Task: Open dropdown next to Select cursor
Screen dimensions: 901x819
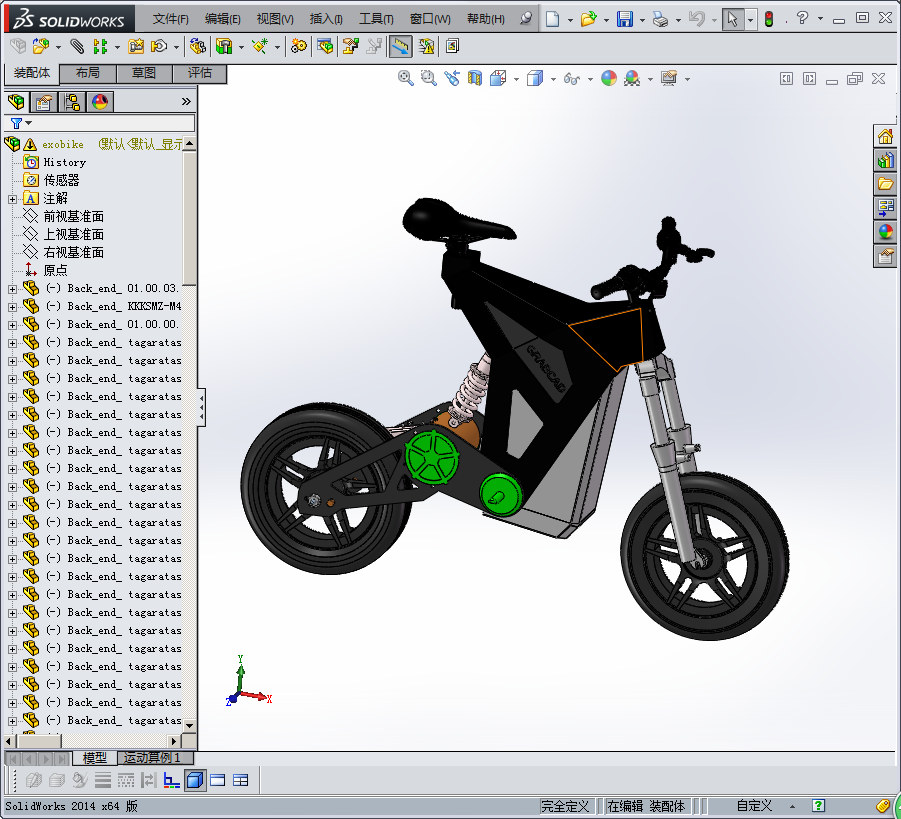Action: click(x=750, y=20)
